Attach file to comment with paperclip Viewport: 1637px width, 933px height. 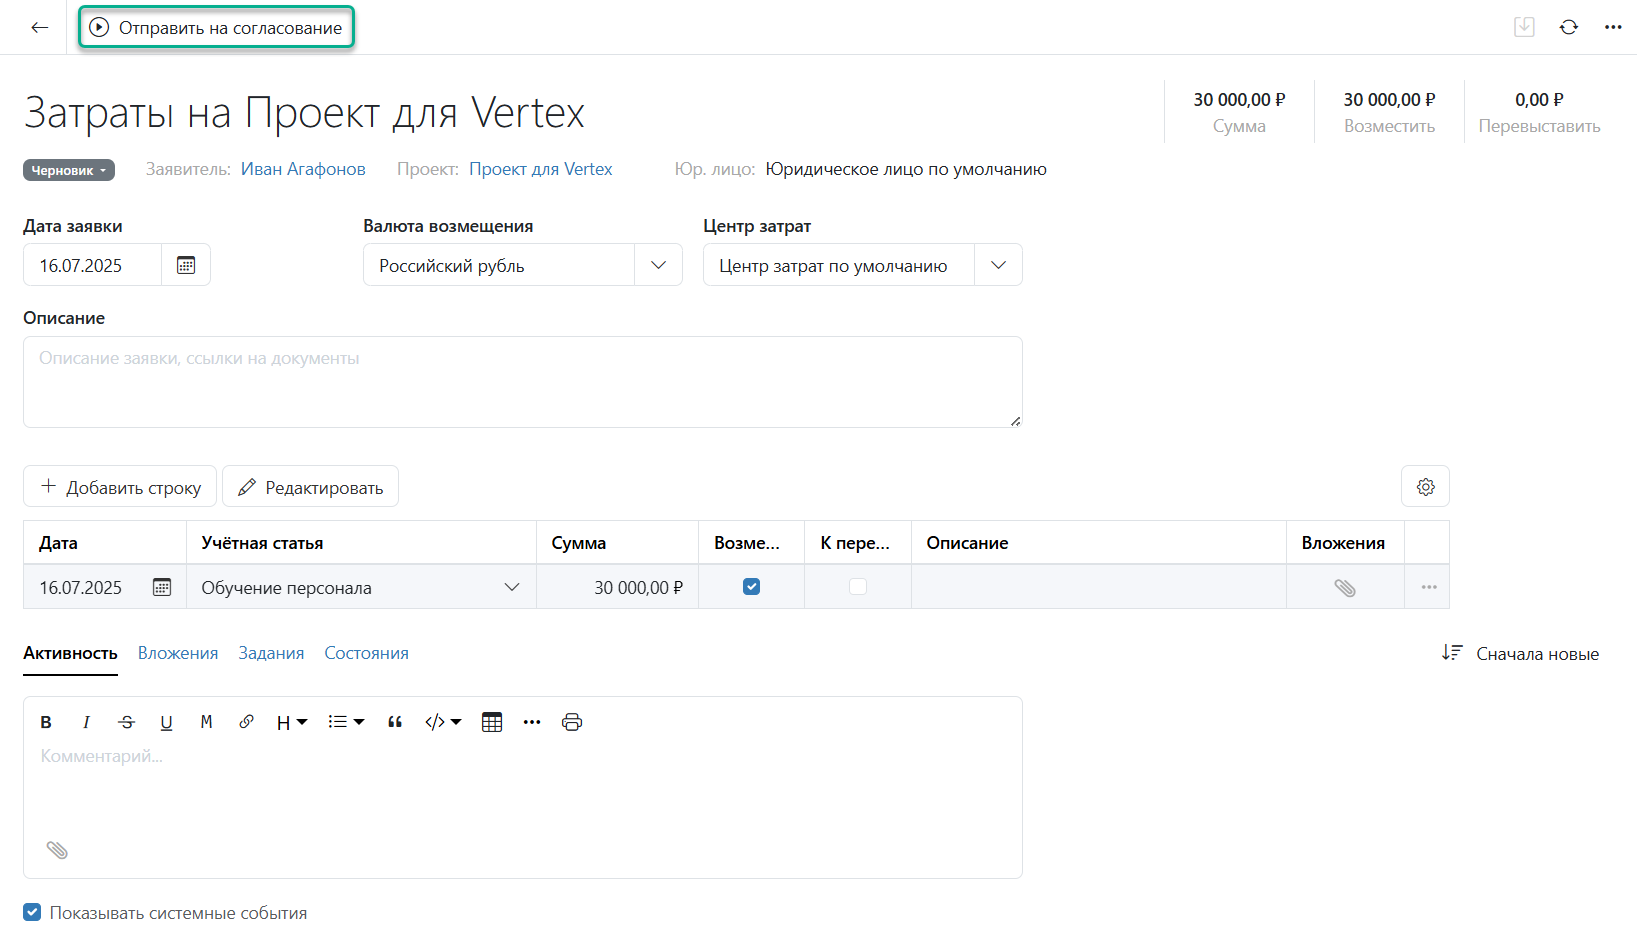57,850
